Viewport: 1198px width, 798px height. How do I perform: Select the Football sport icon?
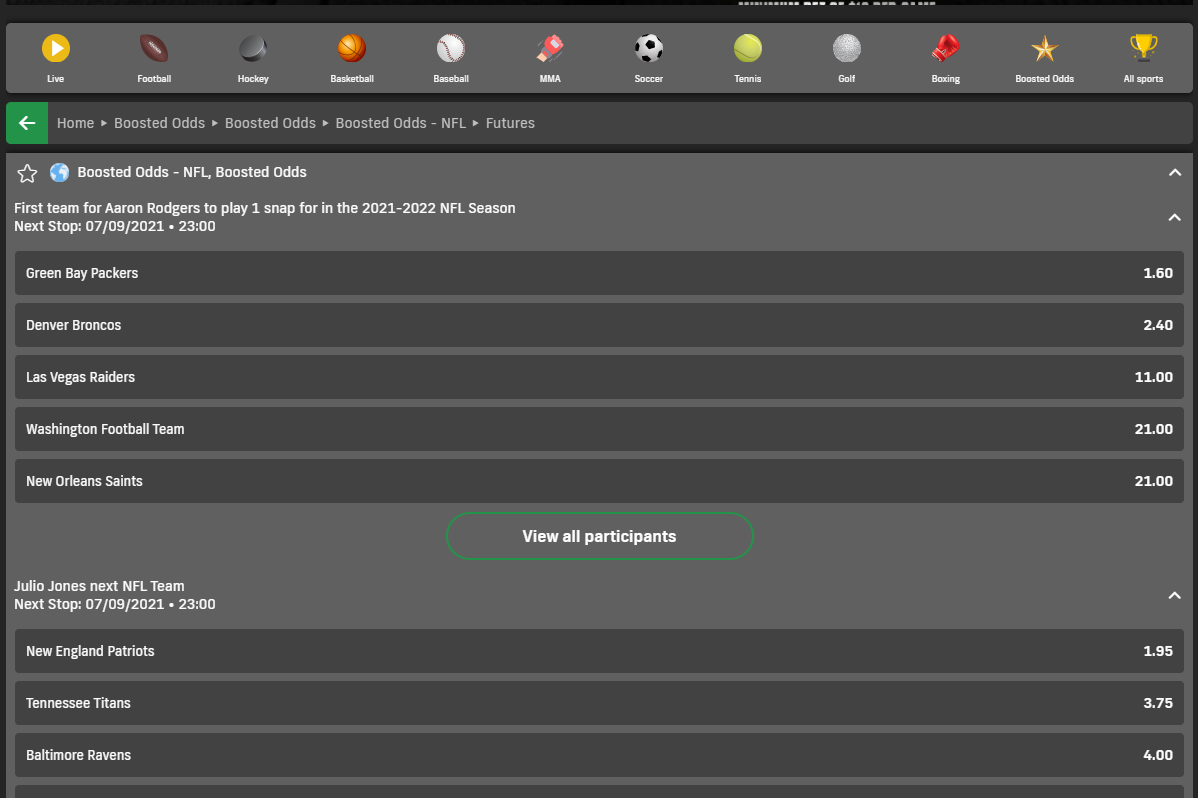[x=154, y=49]
